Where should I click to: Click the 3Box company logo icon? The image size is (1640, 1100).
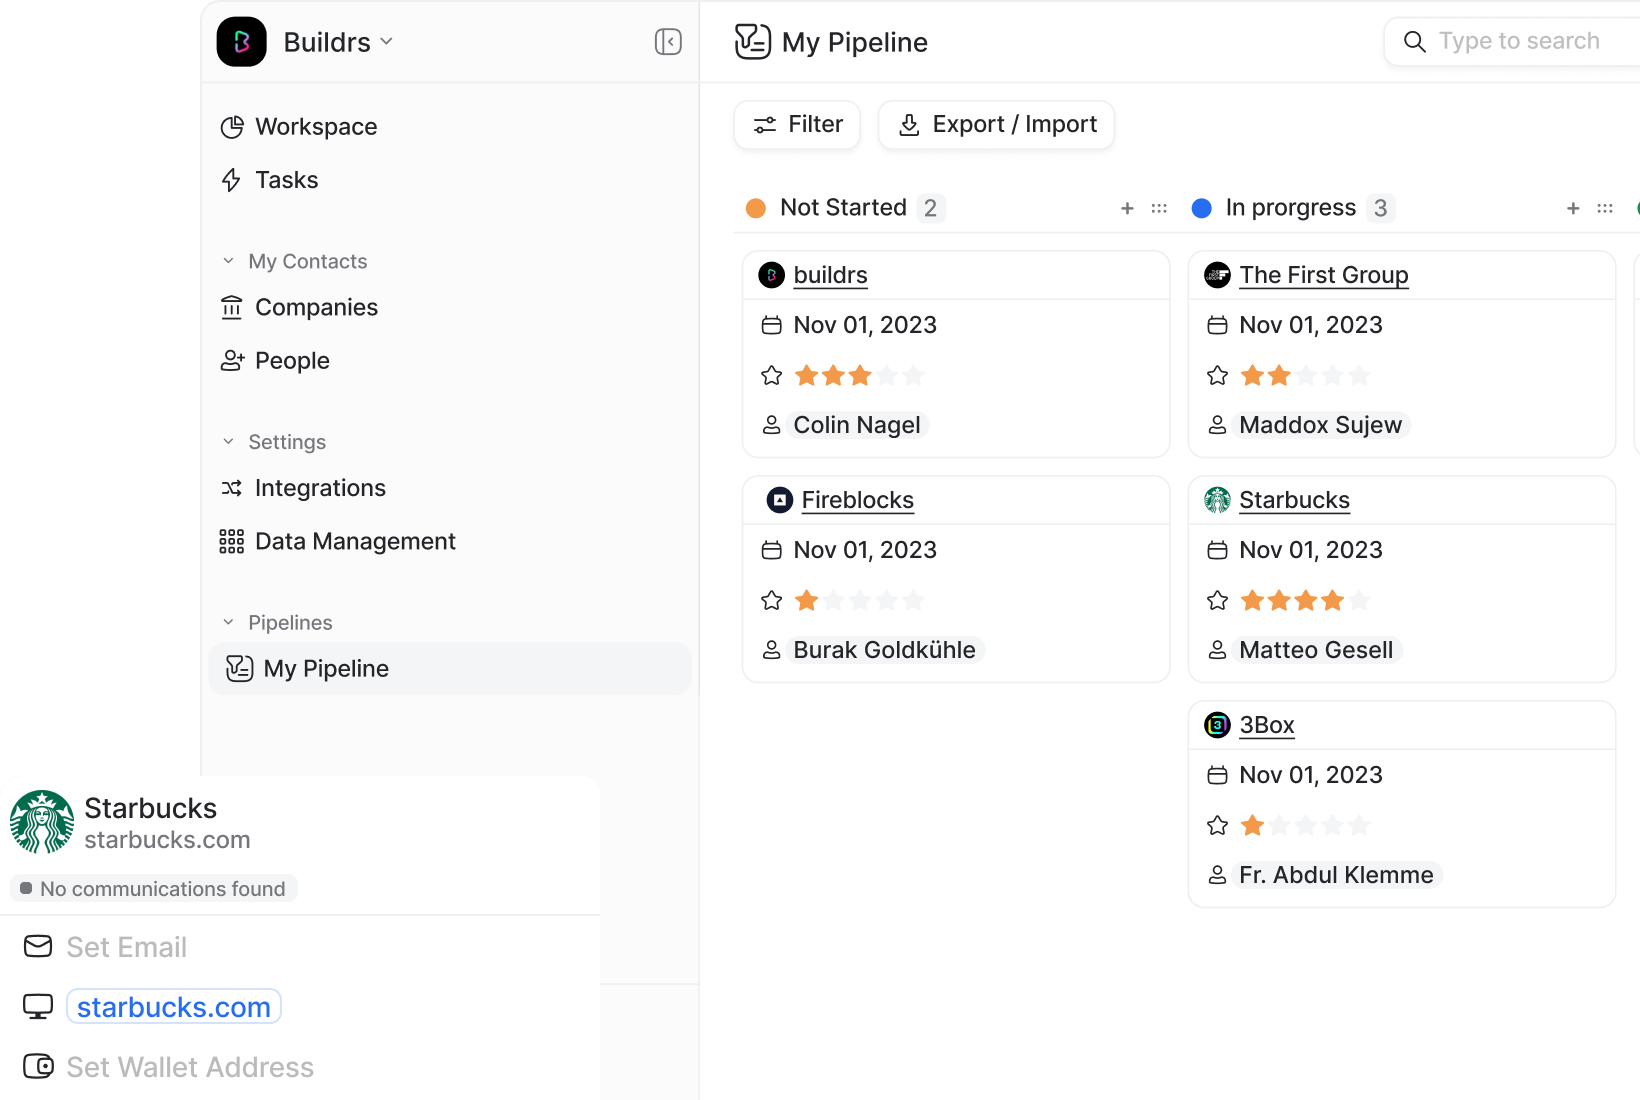[x=1217, y=725]
